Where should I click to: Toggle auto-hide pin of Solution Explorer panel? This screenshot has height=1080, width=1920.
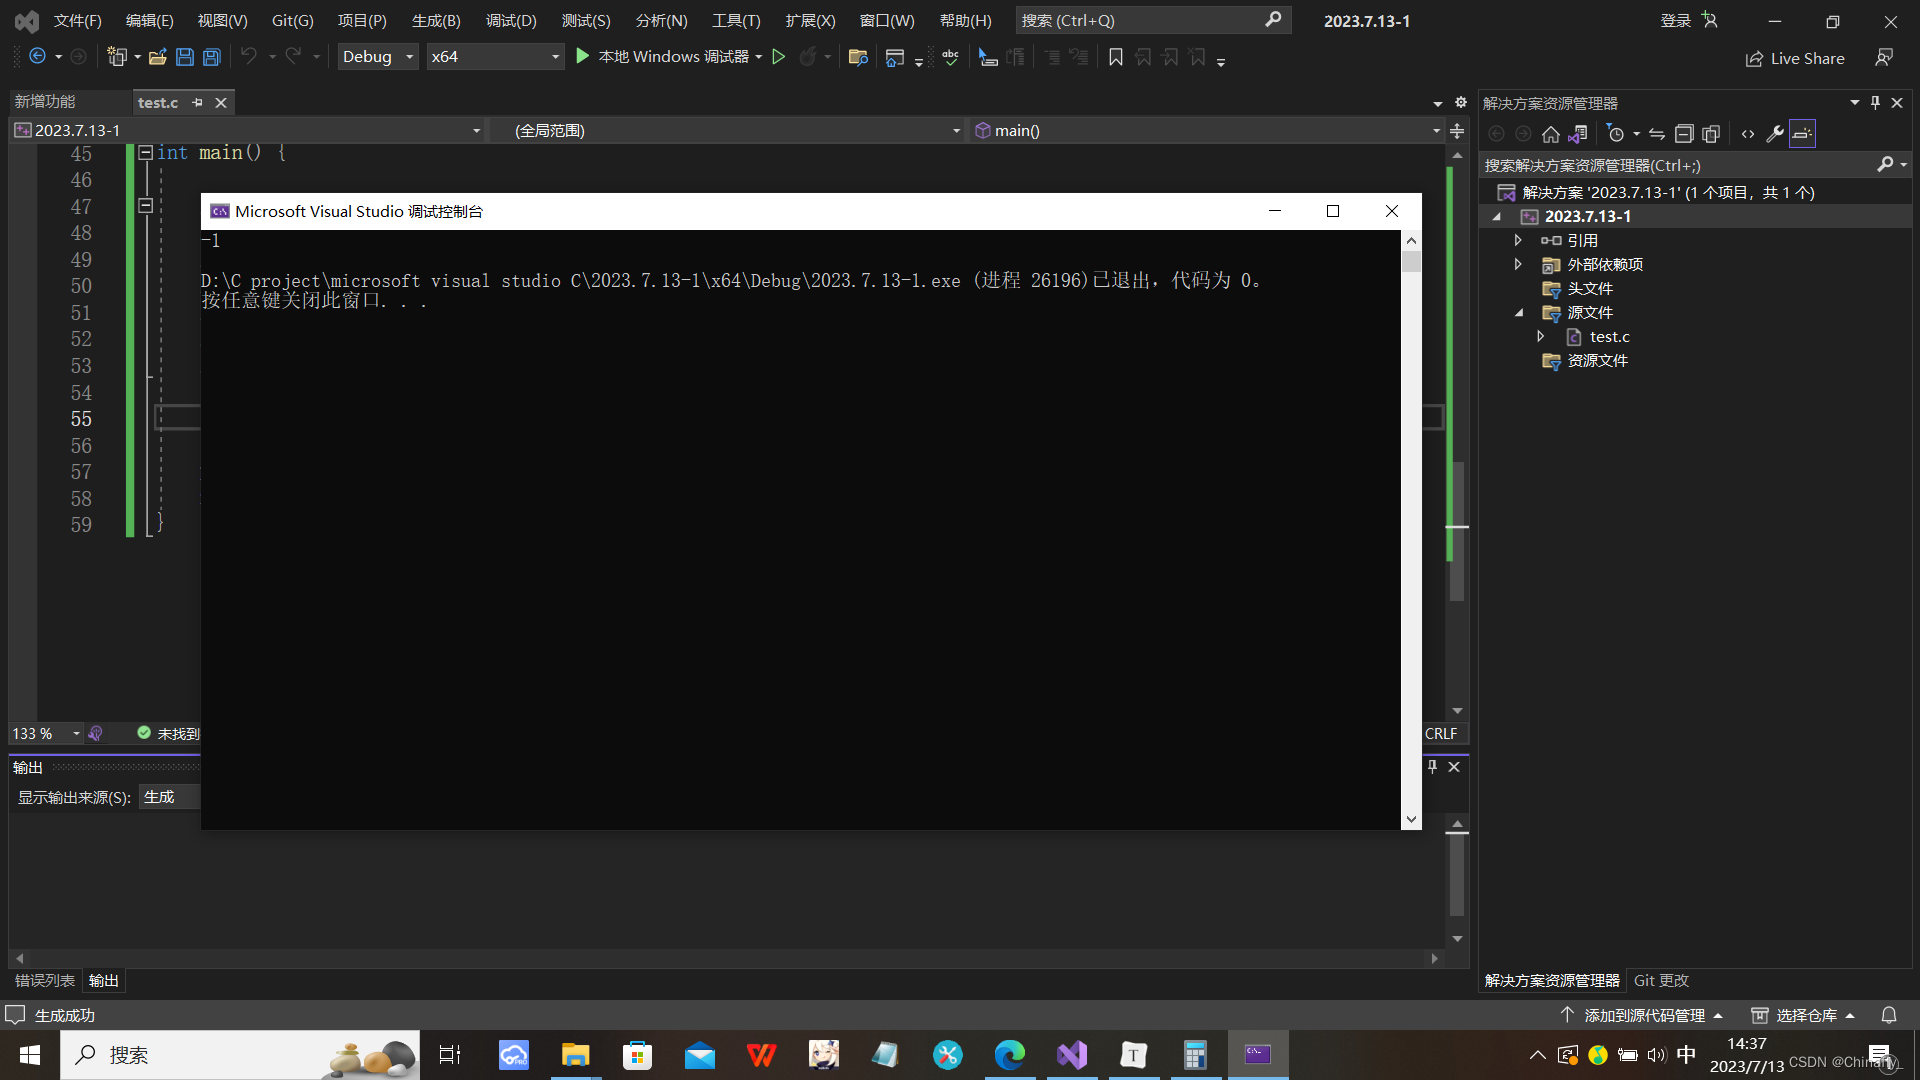pyautogui.click(x=1875, y=103)
